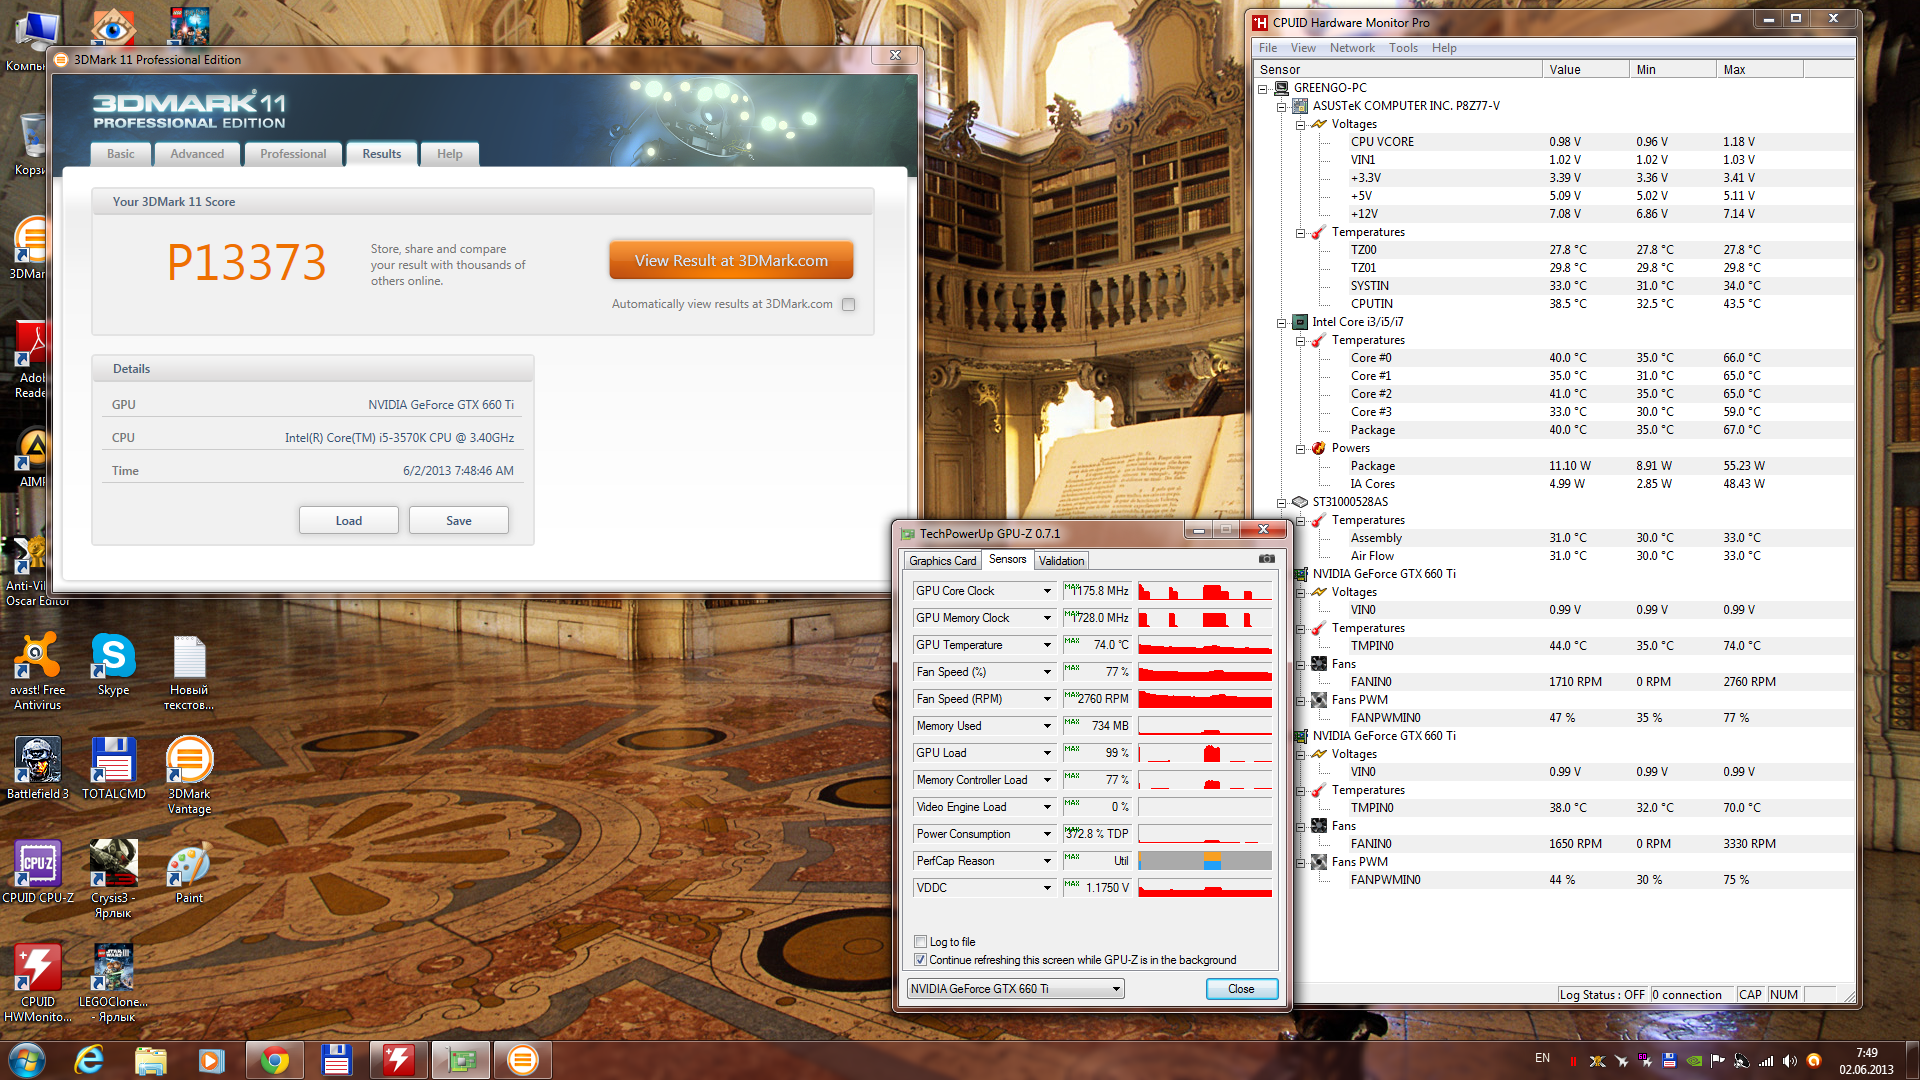This screenshot has width=1920, height=1080.
Task: Click the PerfCap Reason color bar graph
Action: pos(1205,861)
